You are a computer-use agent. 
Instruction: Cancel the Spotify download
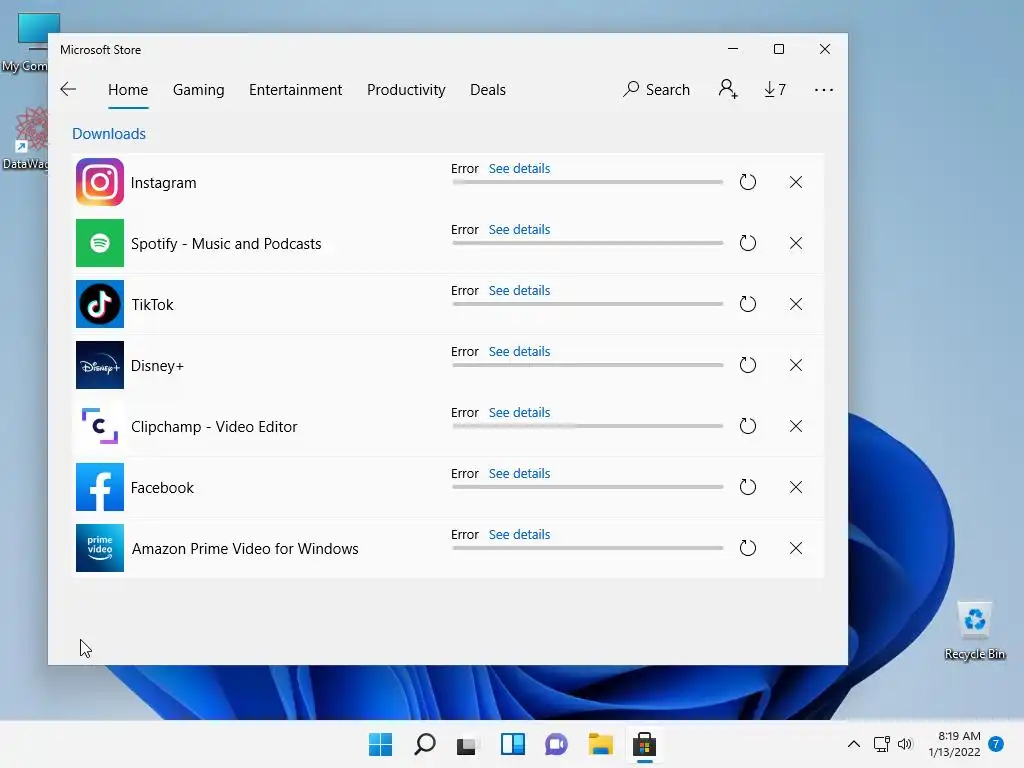(795, 243)
